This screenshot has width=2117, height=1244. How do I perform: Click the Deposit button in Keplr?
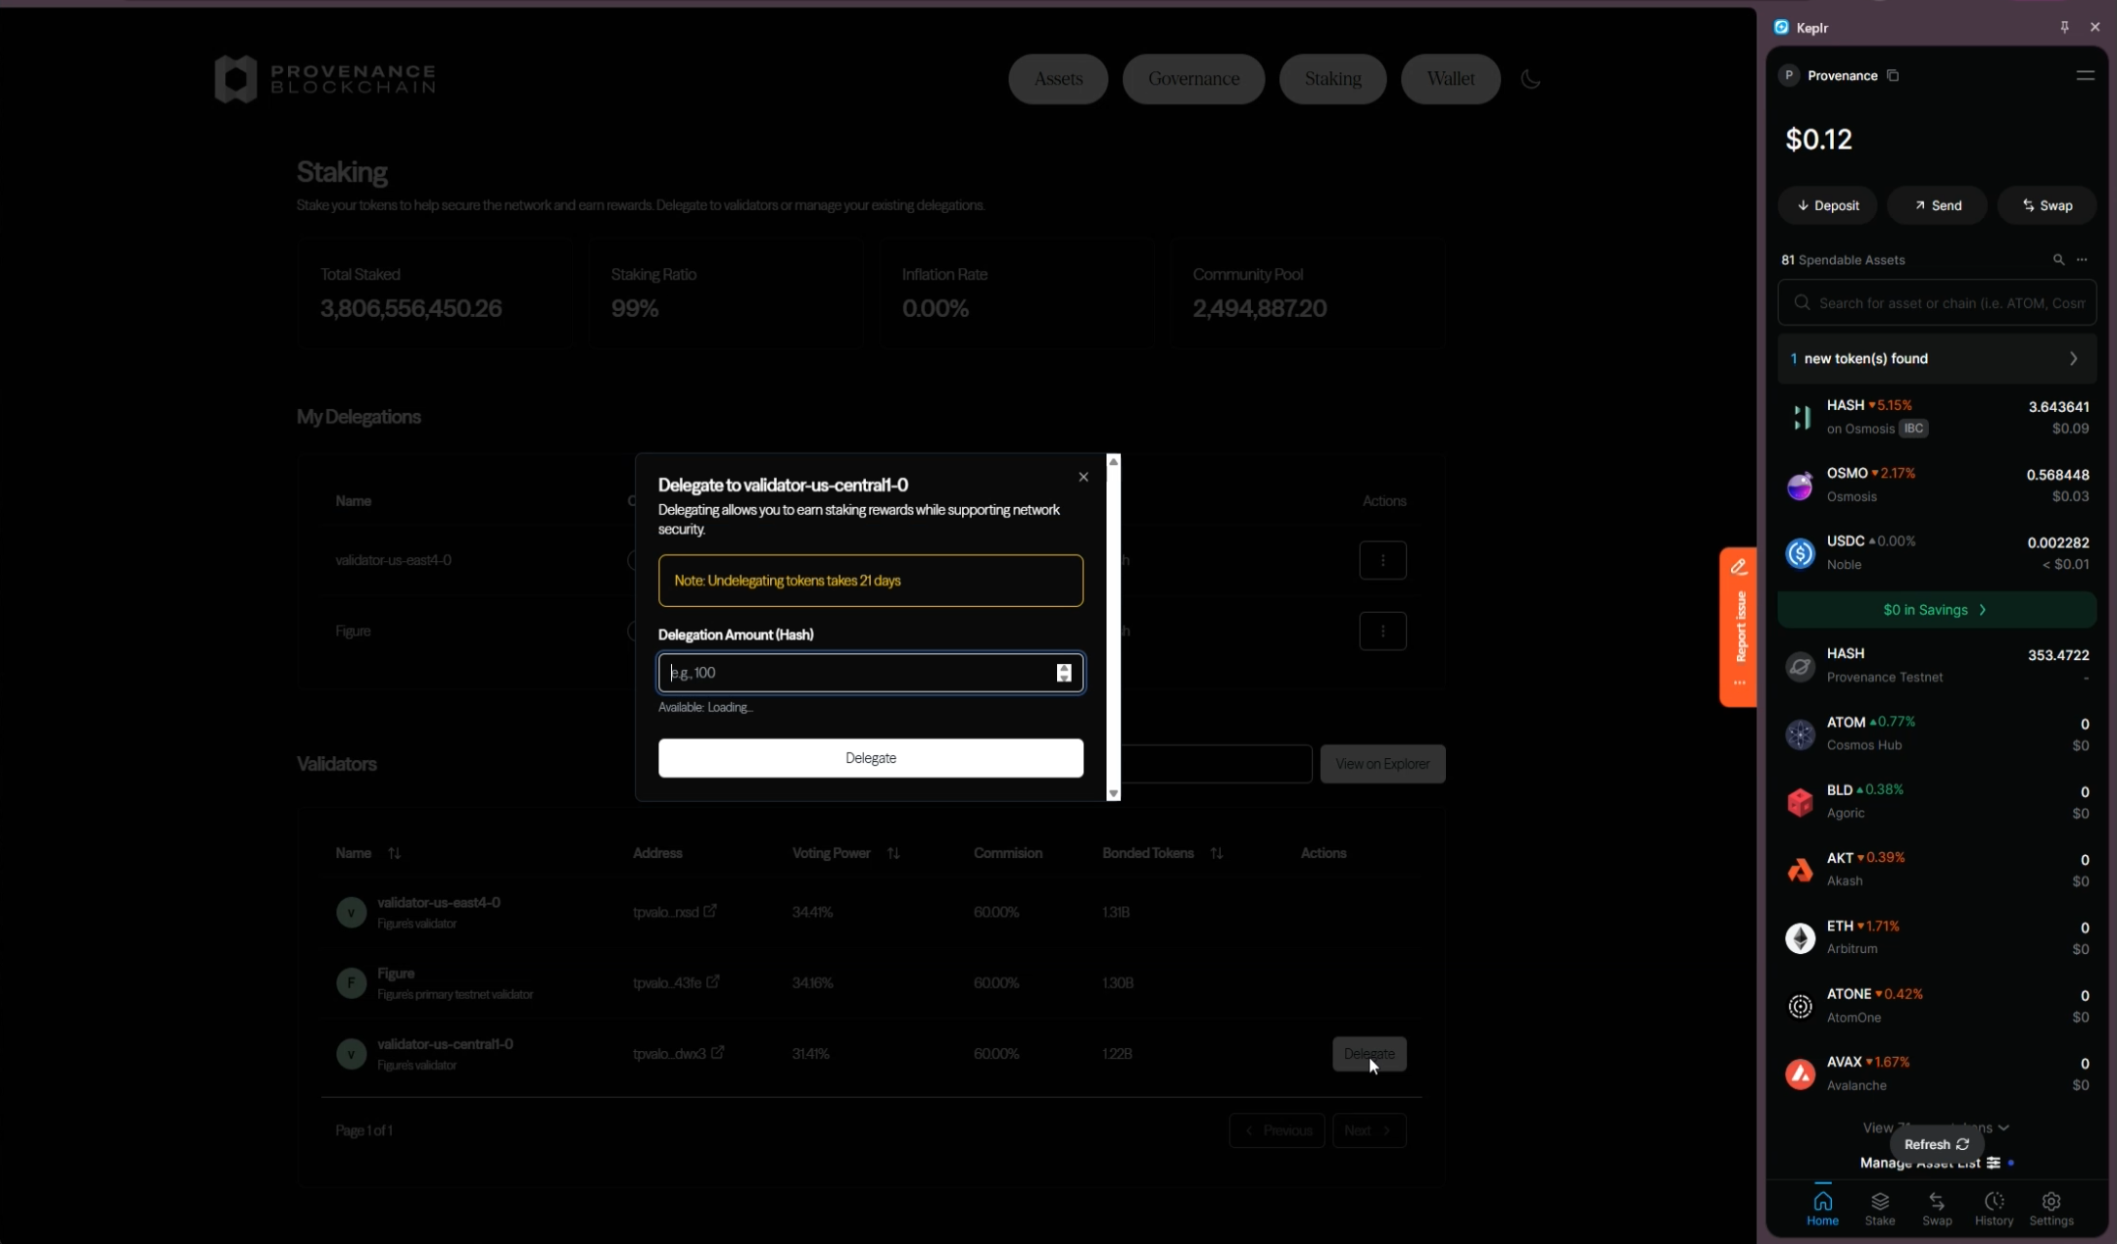[1827, 206]
